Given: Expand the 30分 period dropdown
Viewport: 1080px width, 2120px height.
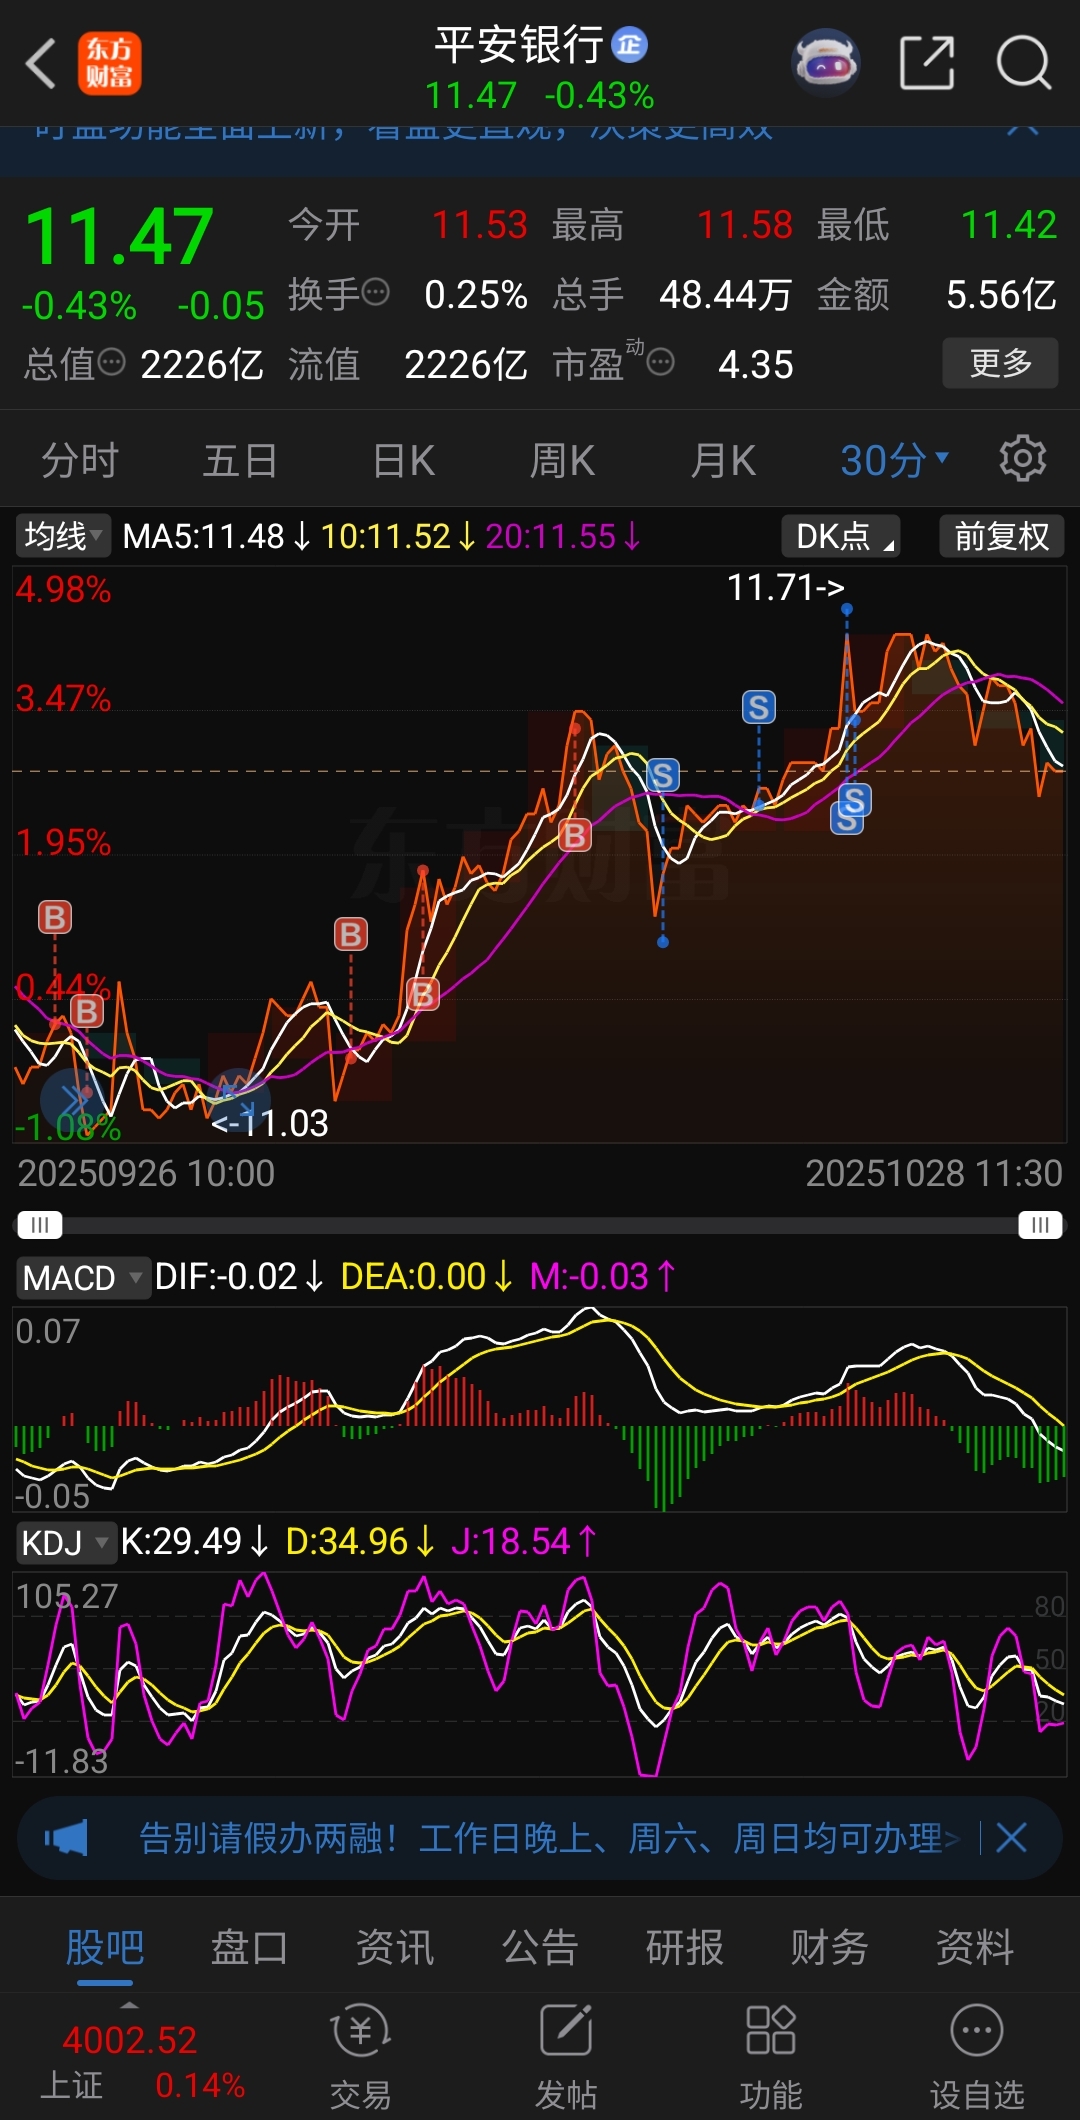Looking at the screenshot, I should [894, 460].
